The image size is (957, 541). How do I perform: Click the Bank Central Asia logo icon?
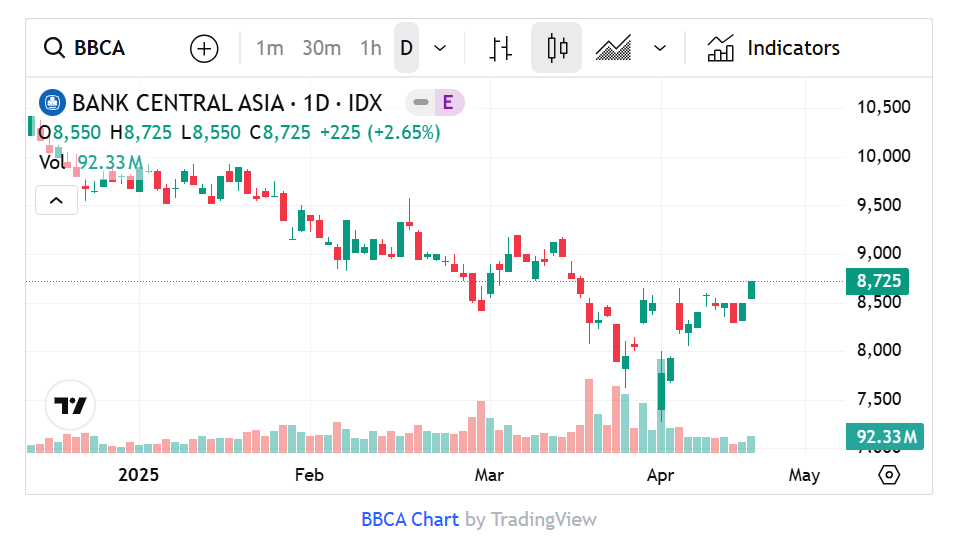(x=52, y=102)
